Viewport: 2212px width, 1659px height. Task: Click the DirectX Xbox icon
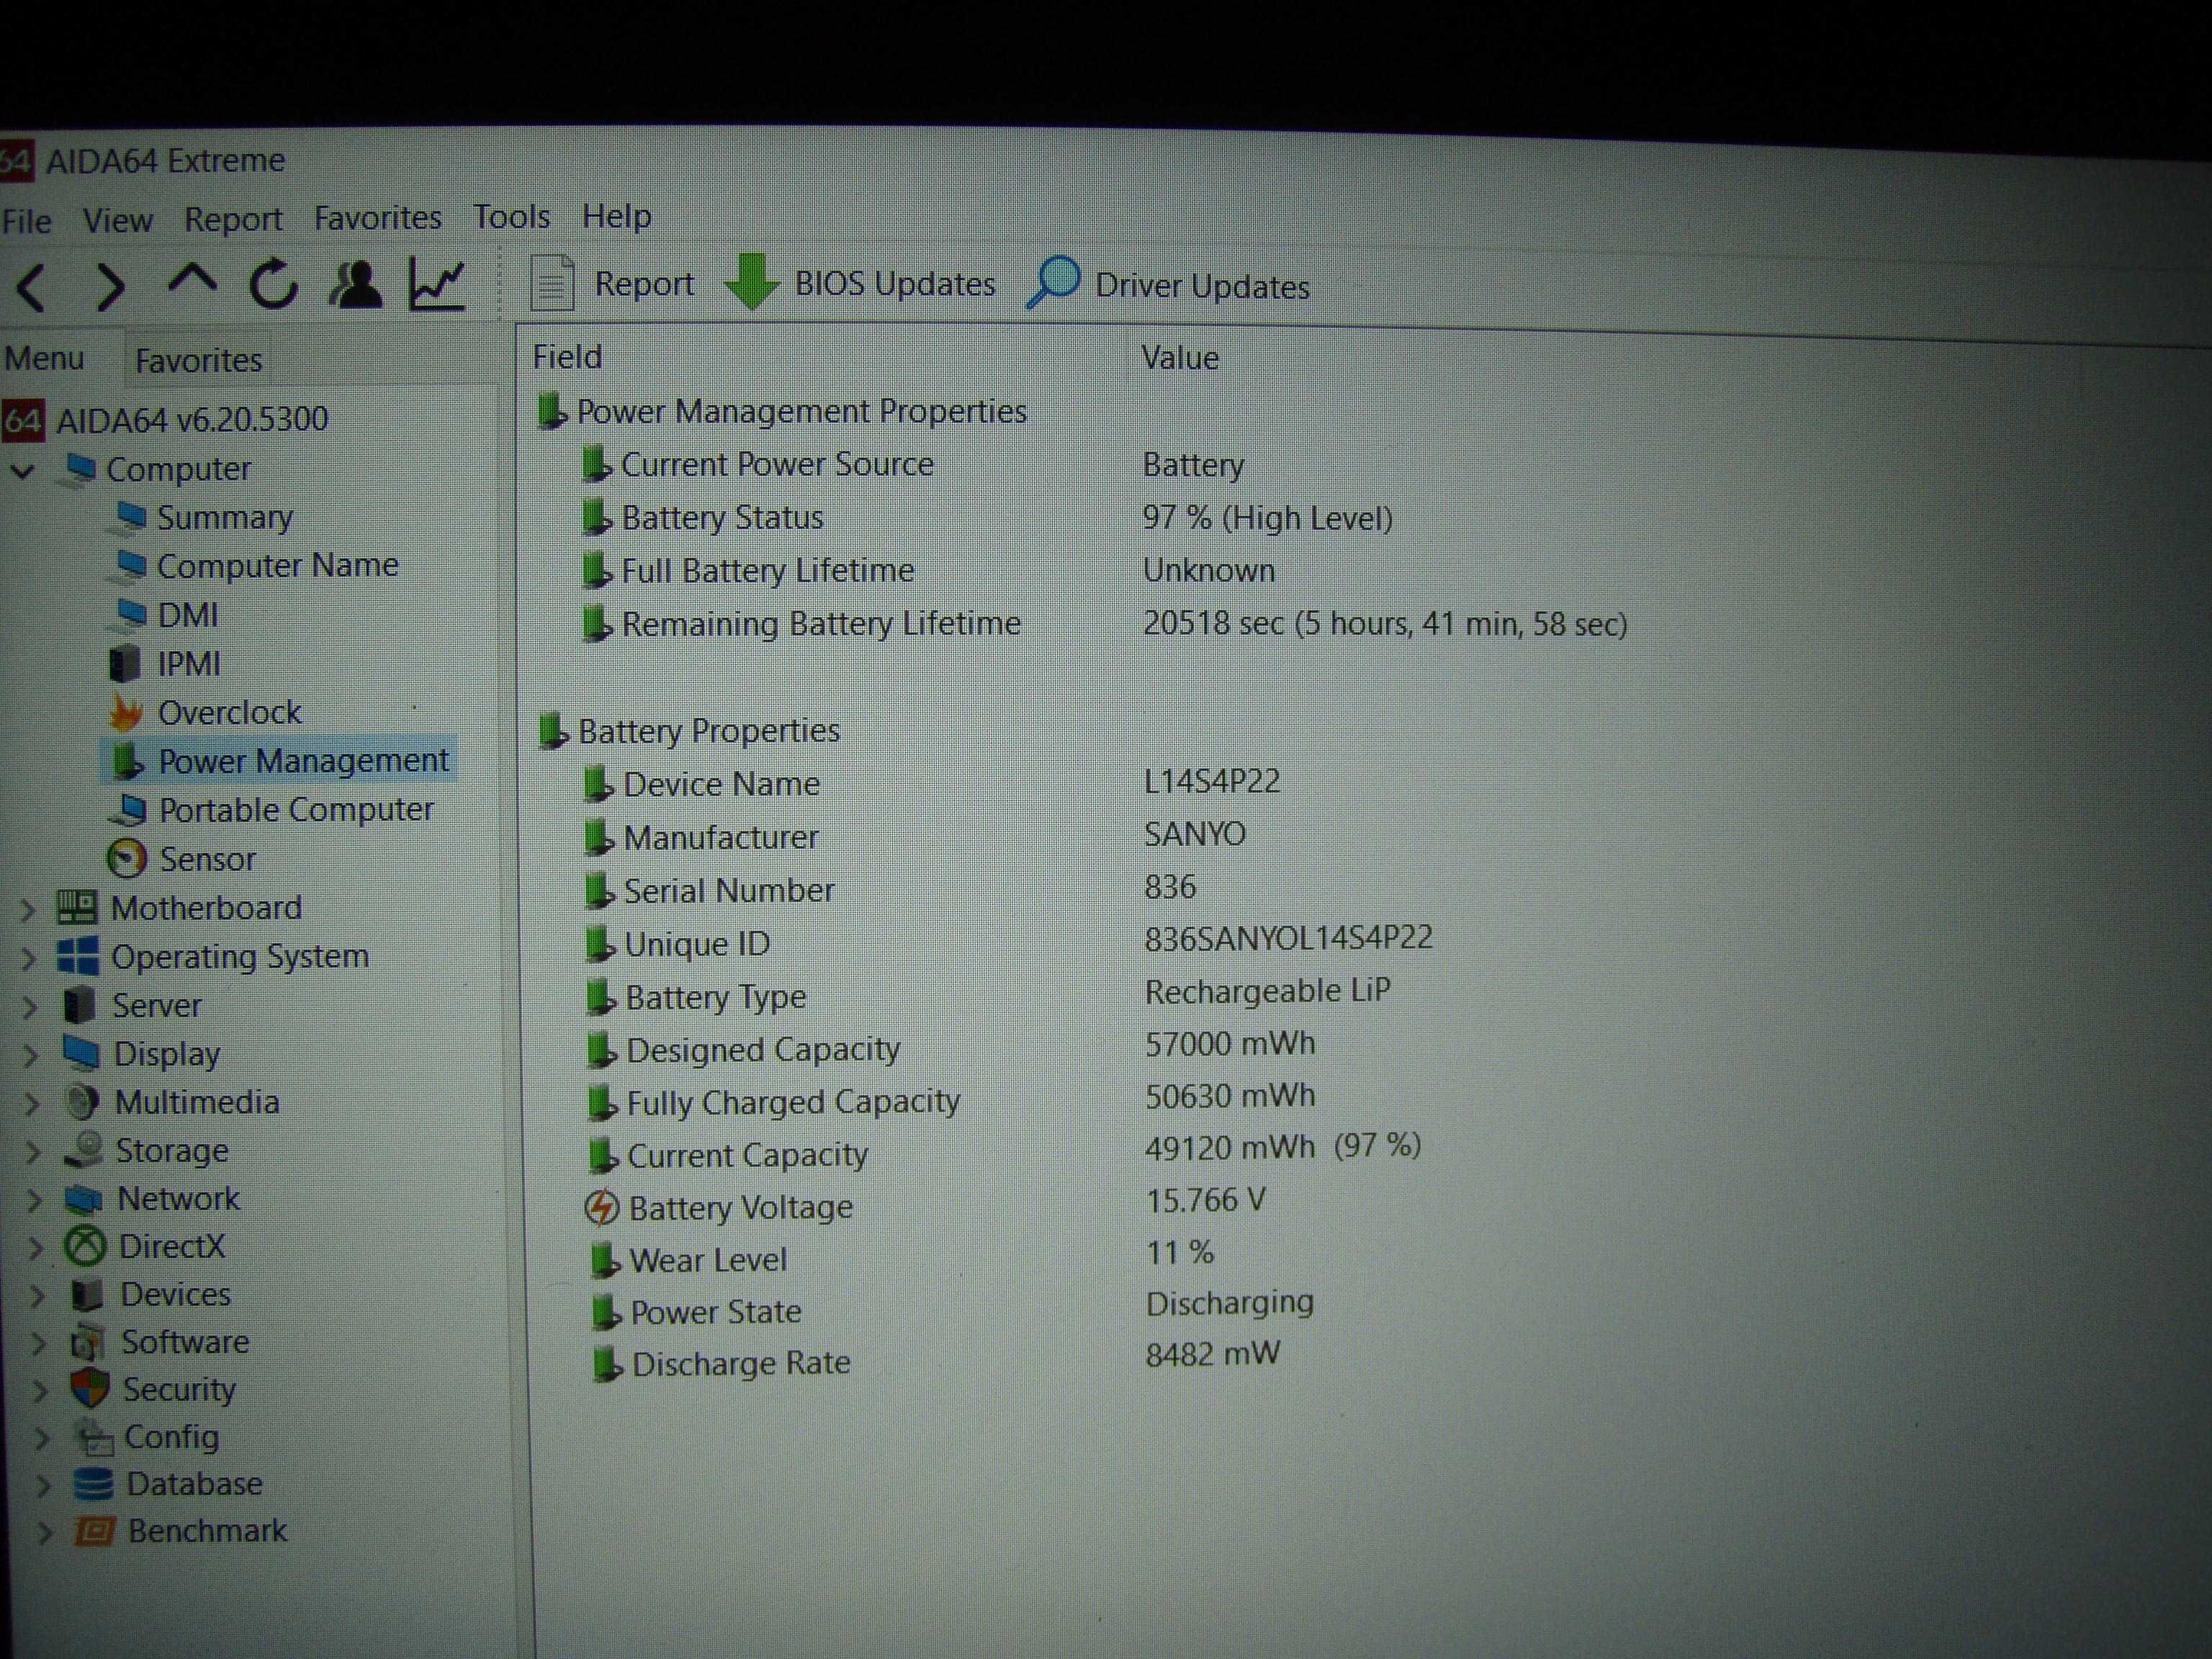86,1247
